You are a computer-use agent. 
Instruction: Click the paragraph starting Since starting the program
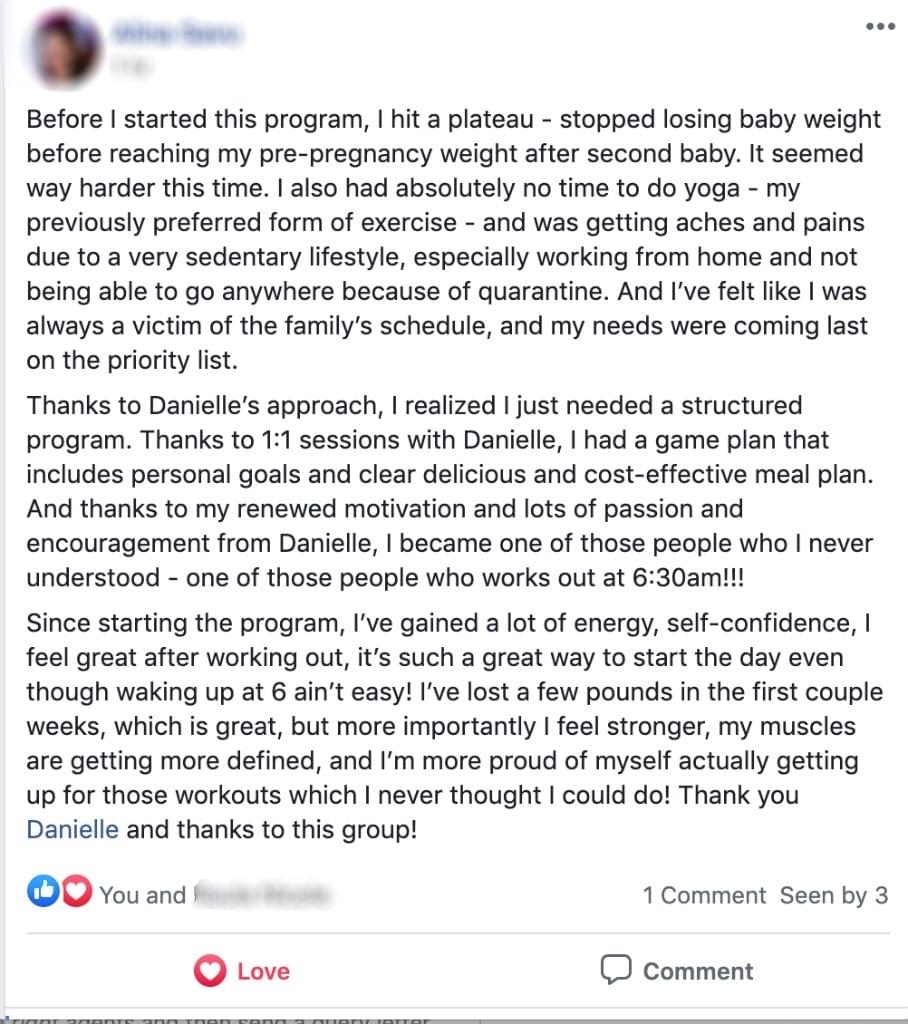point(455,726)
